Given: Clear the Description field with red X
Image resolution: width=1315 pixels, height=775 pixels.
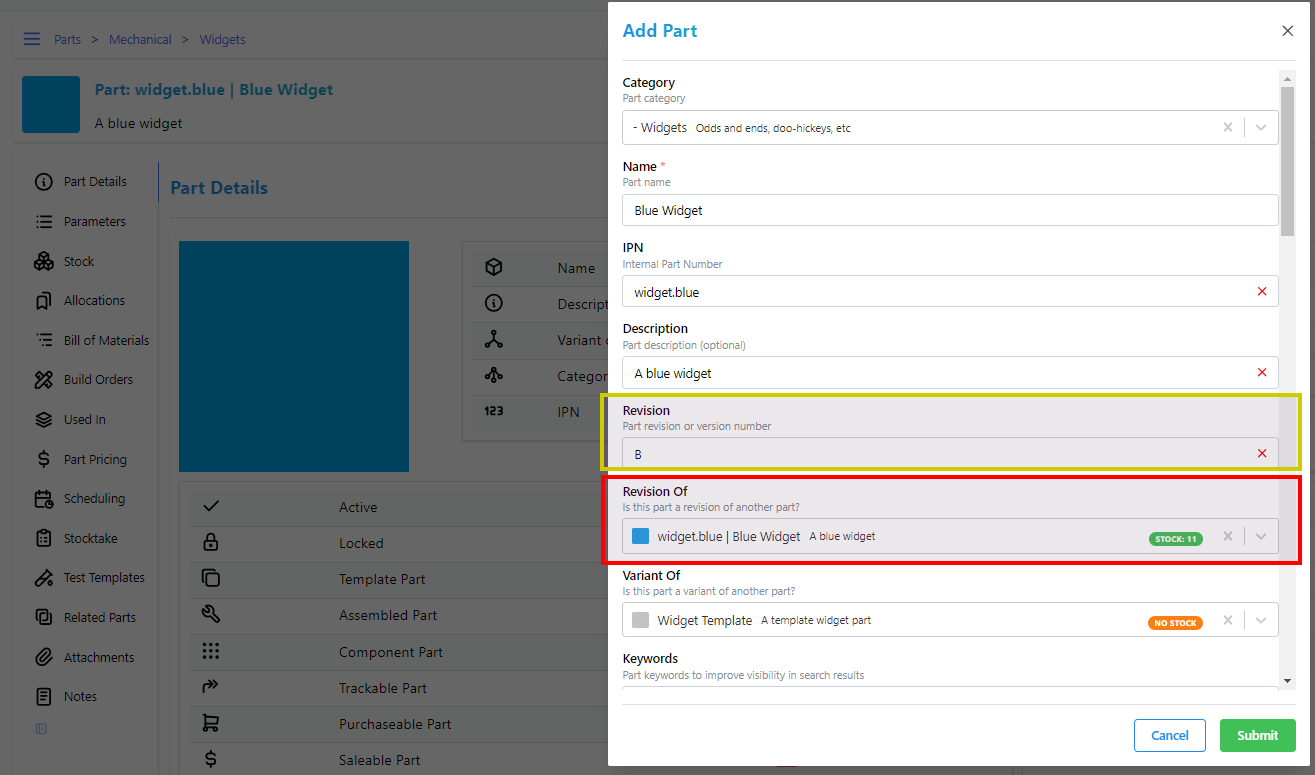Looking at the screenshot, I should pos(1261,373).
